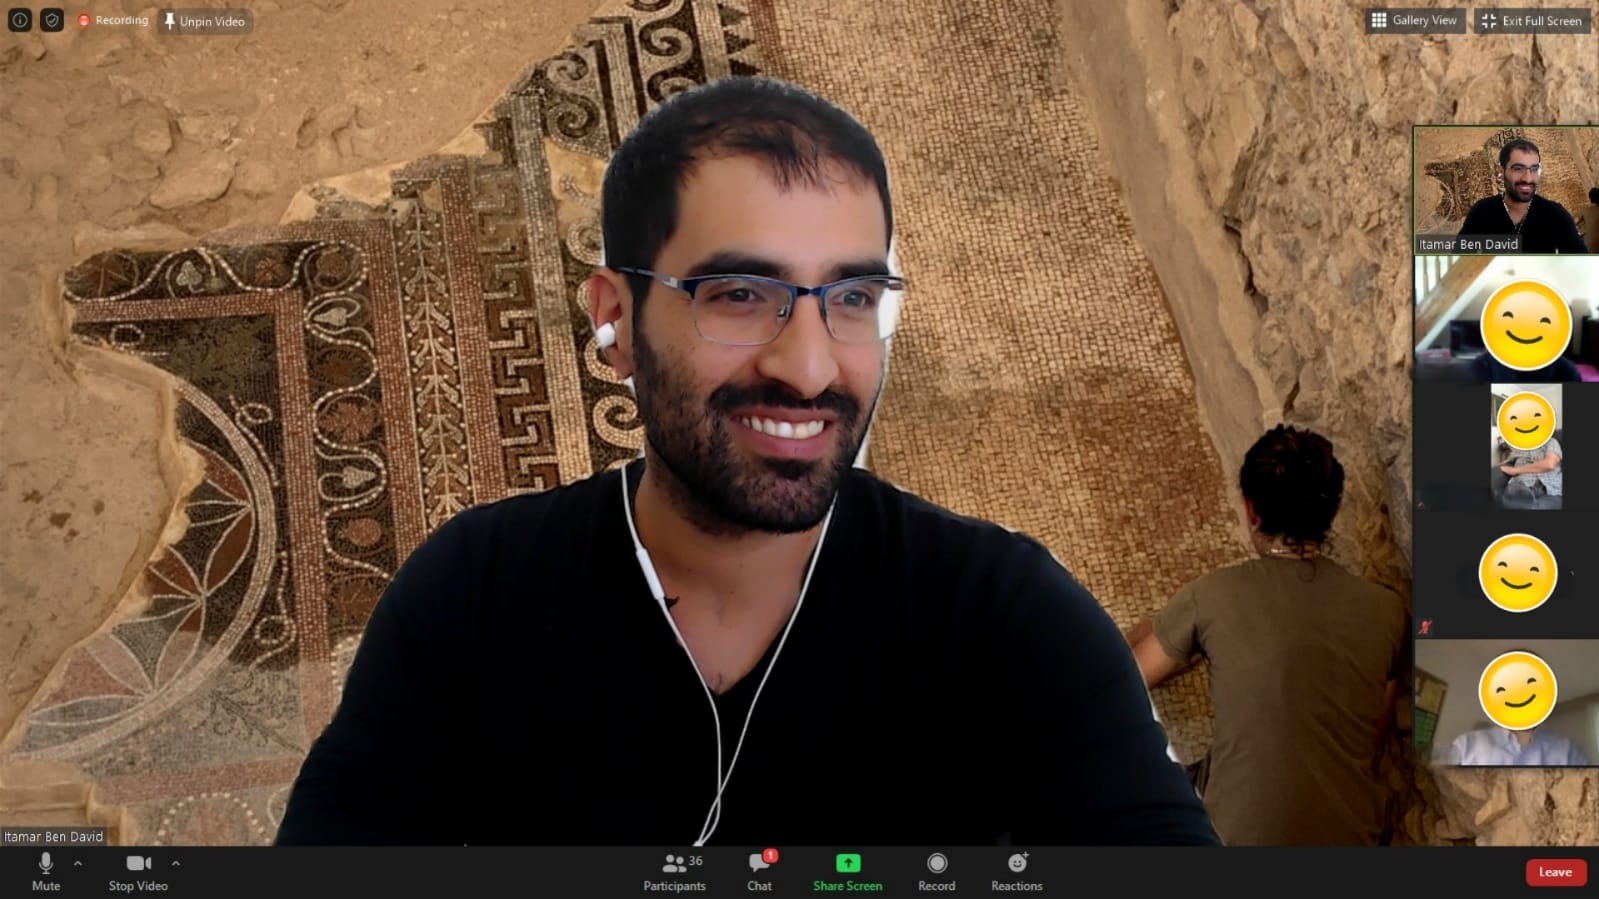Start sharing screen with Share Screen
The height and width of the screenshot is (899, 1599).
pos(847,872)
